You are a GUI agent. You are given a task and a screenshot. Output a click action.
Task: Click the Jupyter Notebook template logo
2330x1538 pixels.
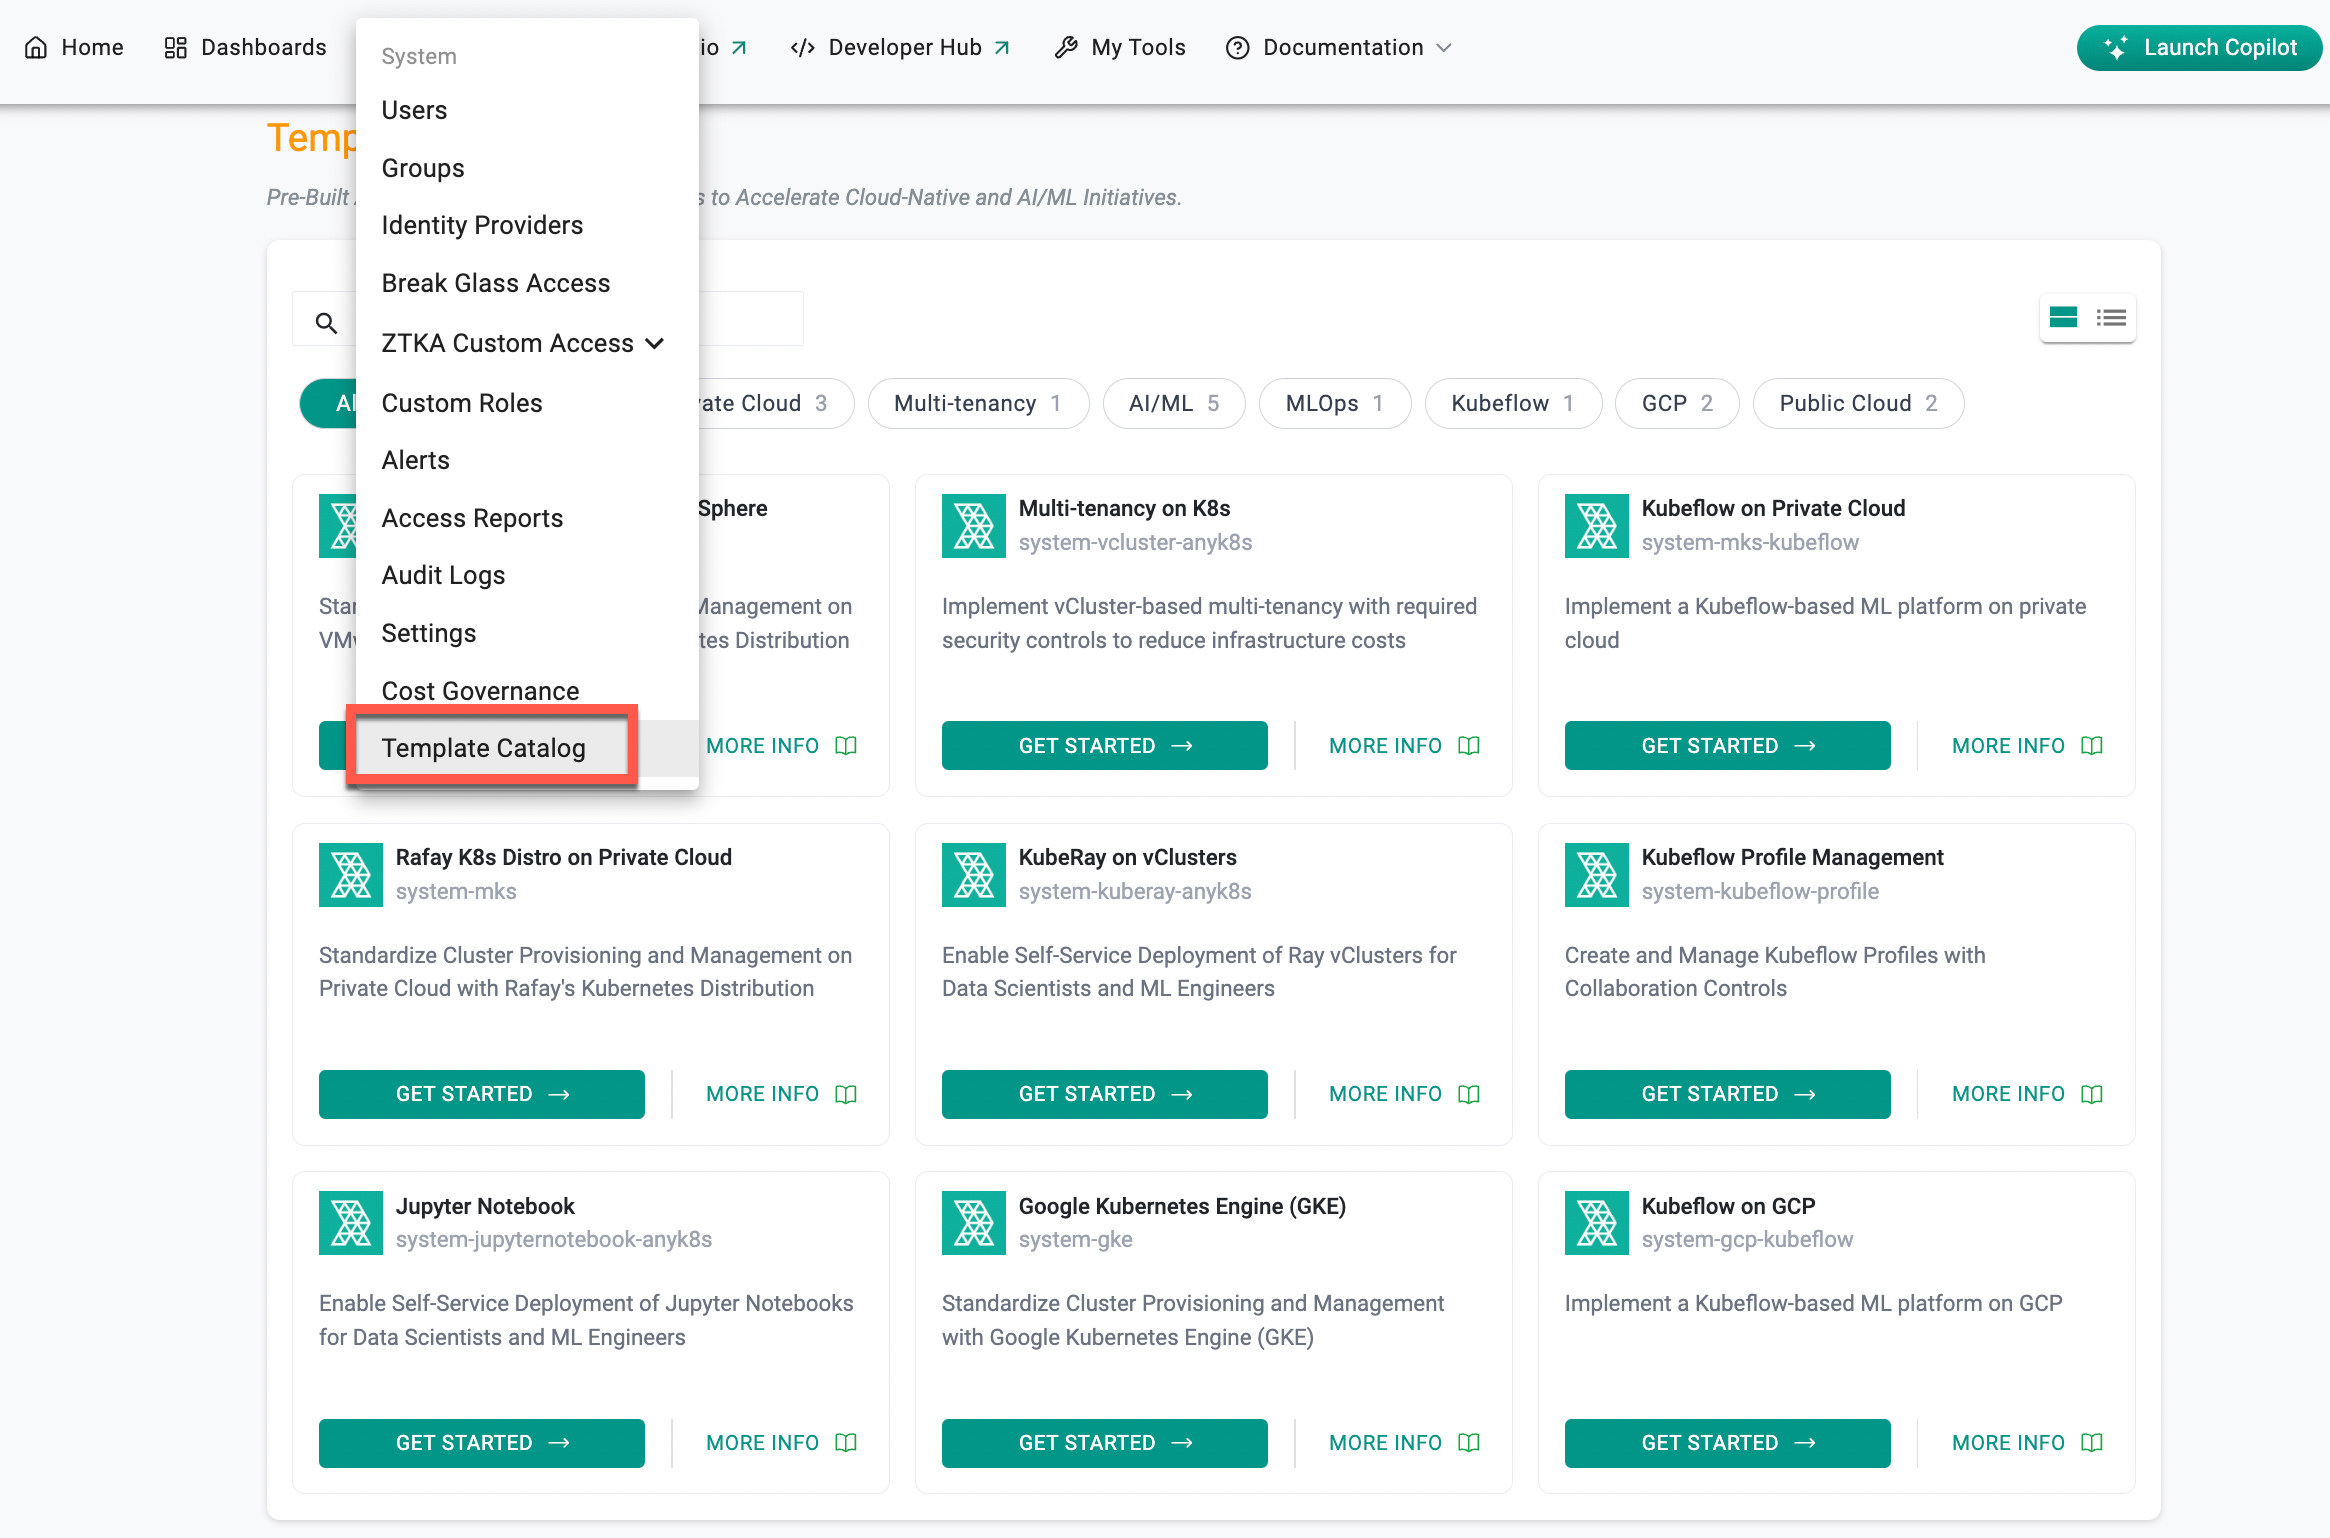pyautogui.click(x=350, y=1223)
